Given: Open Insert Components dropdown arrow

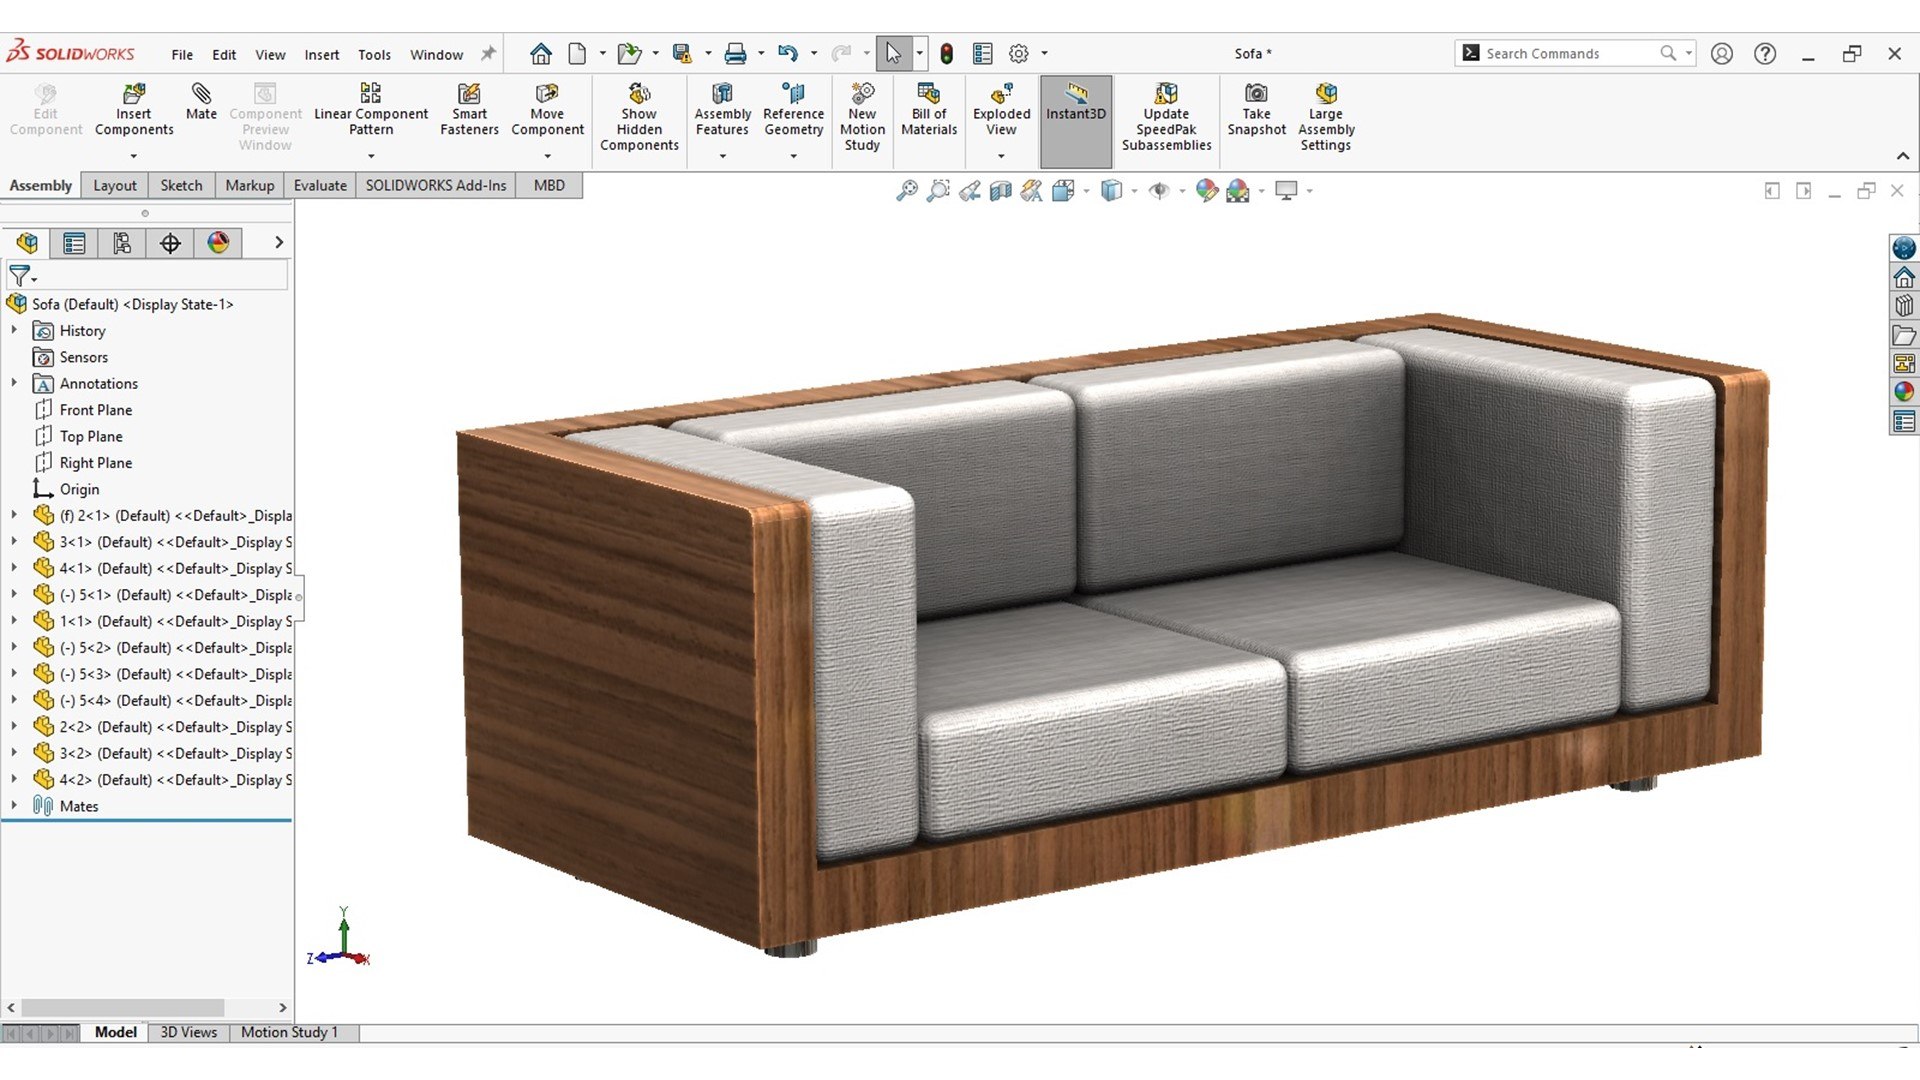Looking at the screenshot, I should tap(133, 156).
